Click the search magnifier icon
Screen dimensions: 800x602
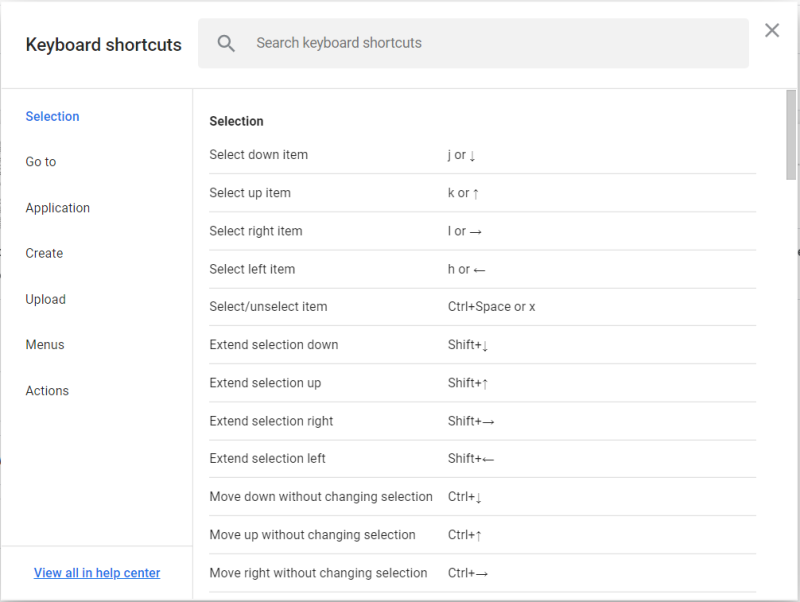click(226, 43)
